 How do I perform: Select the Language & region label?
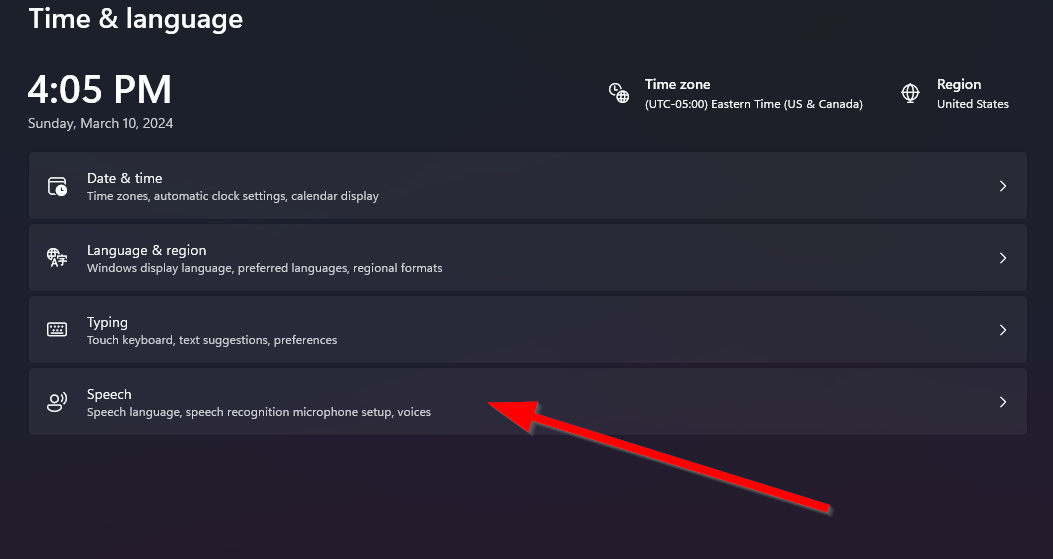coord(146,250)
